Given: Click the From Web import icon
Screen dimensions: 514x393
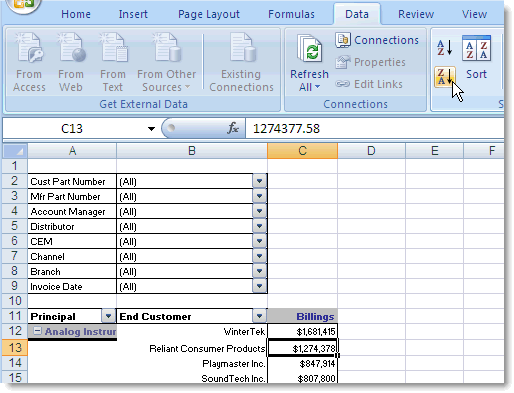Looking at the screenshot, I should (71, 62).
